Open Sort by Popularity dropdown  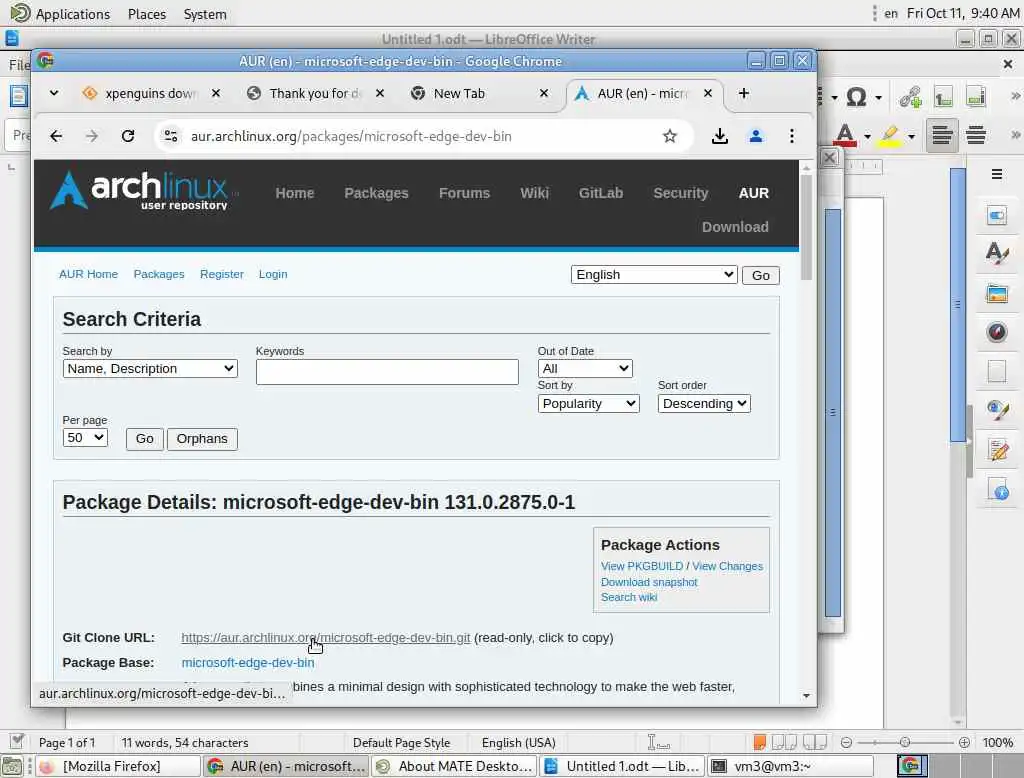pos(588,404)
